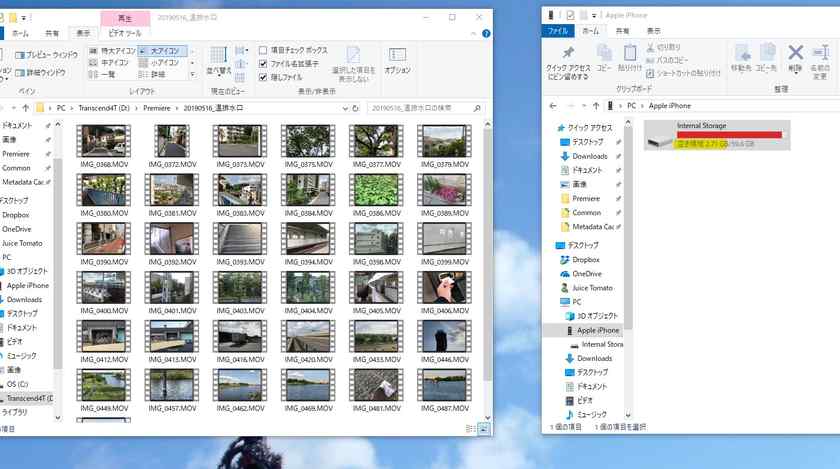This screenshot has width=840, height=469.
Task: Select the extra large icons layout option
Action: pyautogui.click(x=112, y=51)
